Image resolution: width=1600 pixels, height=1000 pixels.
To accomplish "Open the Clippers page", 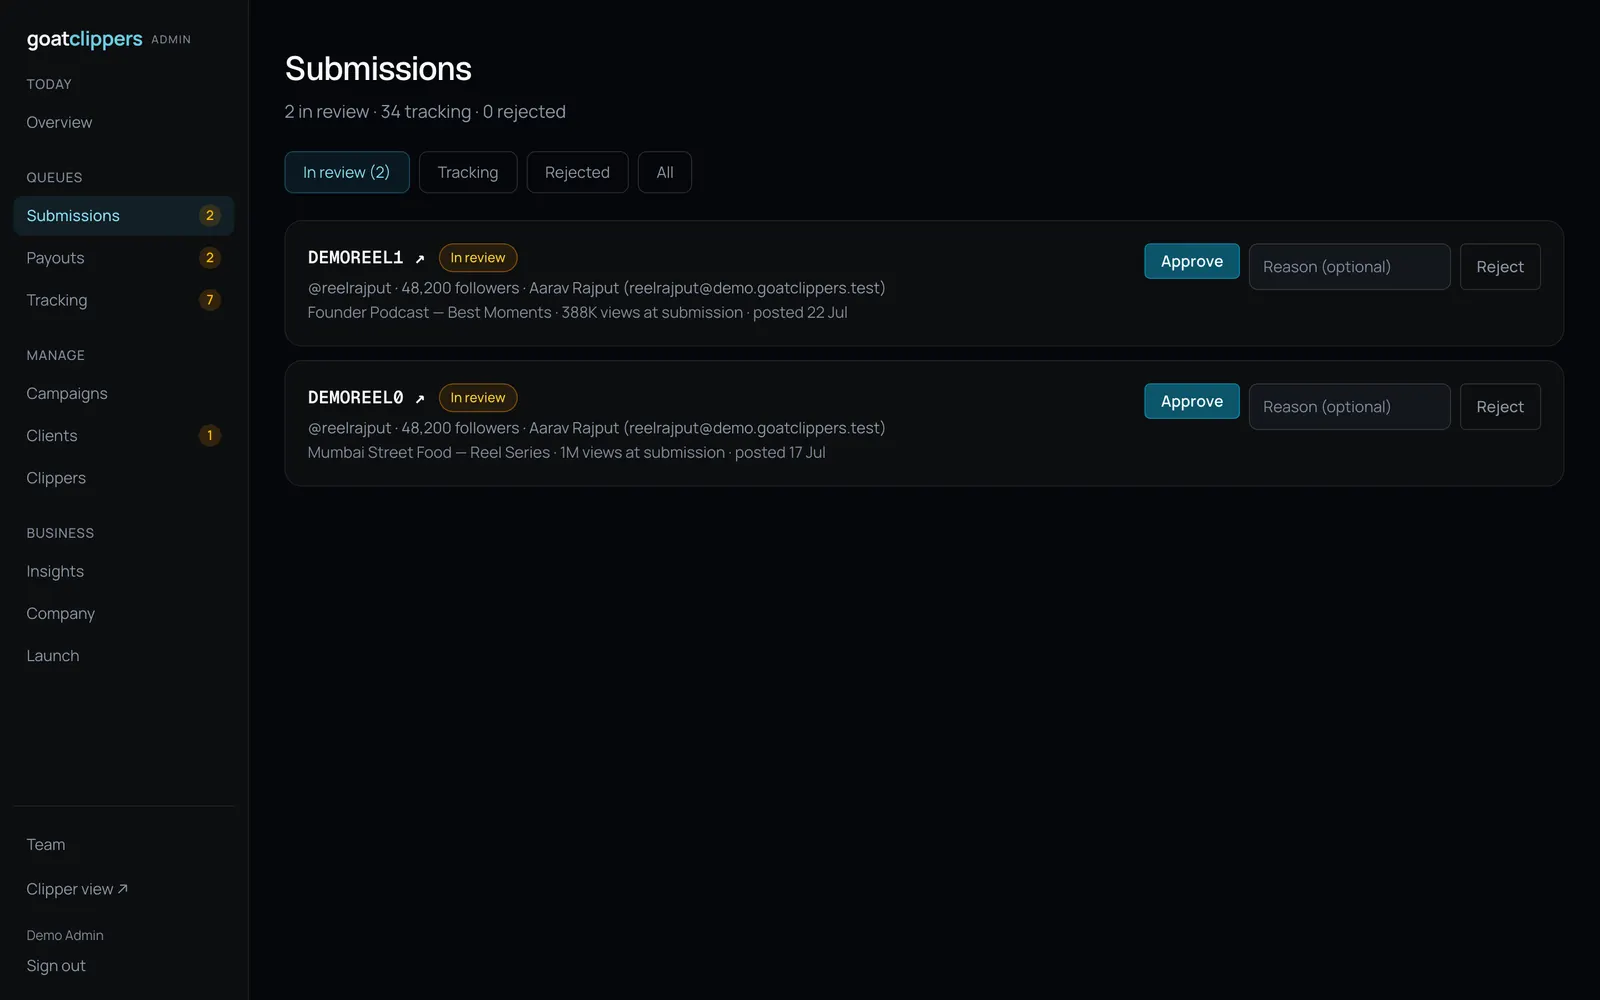I will point(124,478).
